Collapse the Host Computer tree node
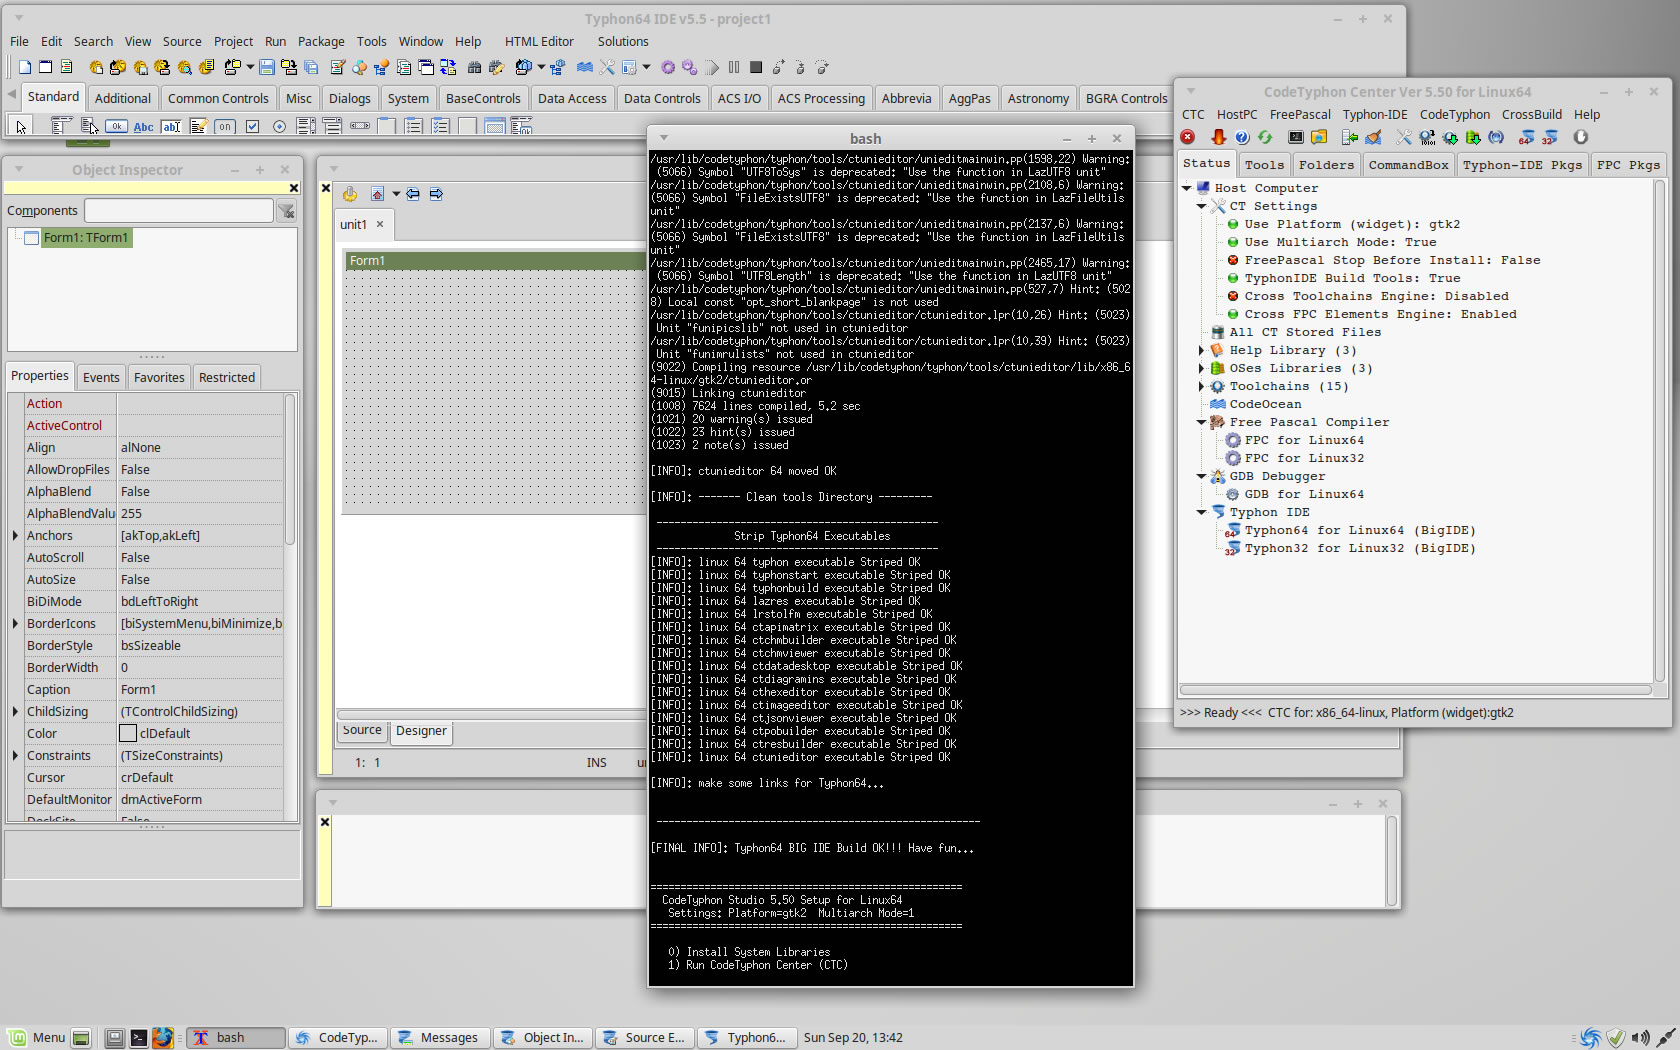 click(x=1187, y=188)
